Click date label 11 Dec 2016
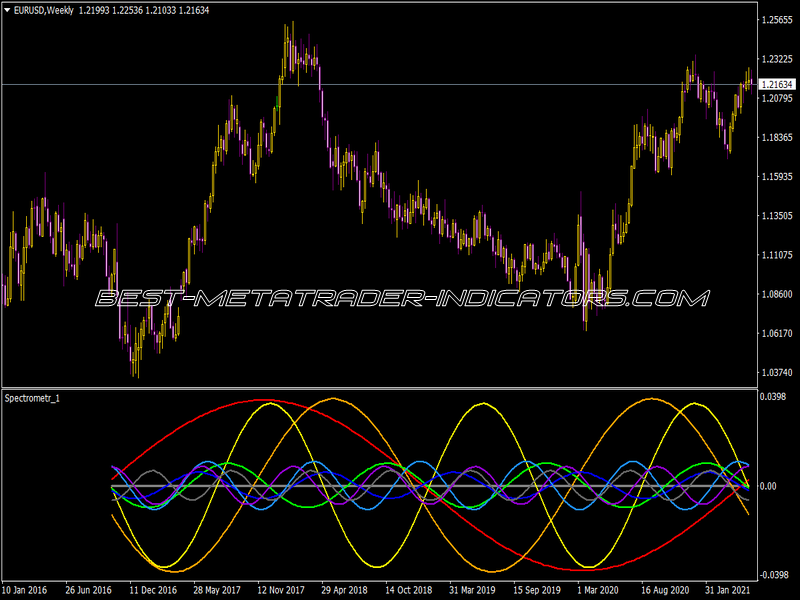Screen dimensions: 800x600 coord(153,590)
